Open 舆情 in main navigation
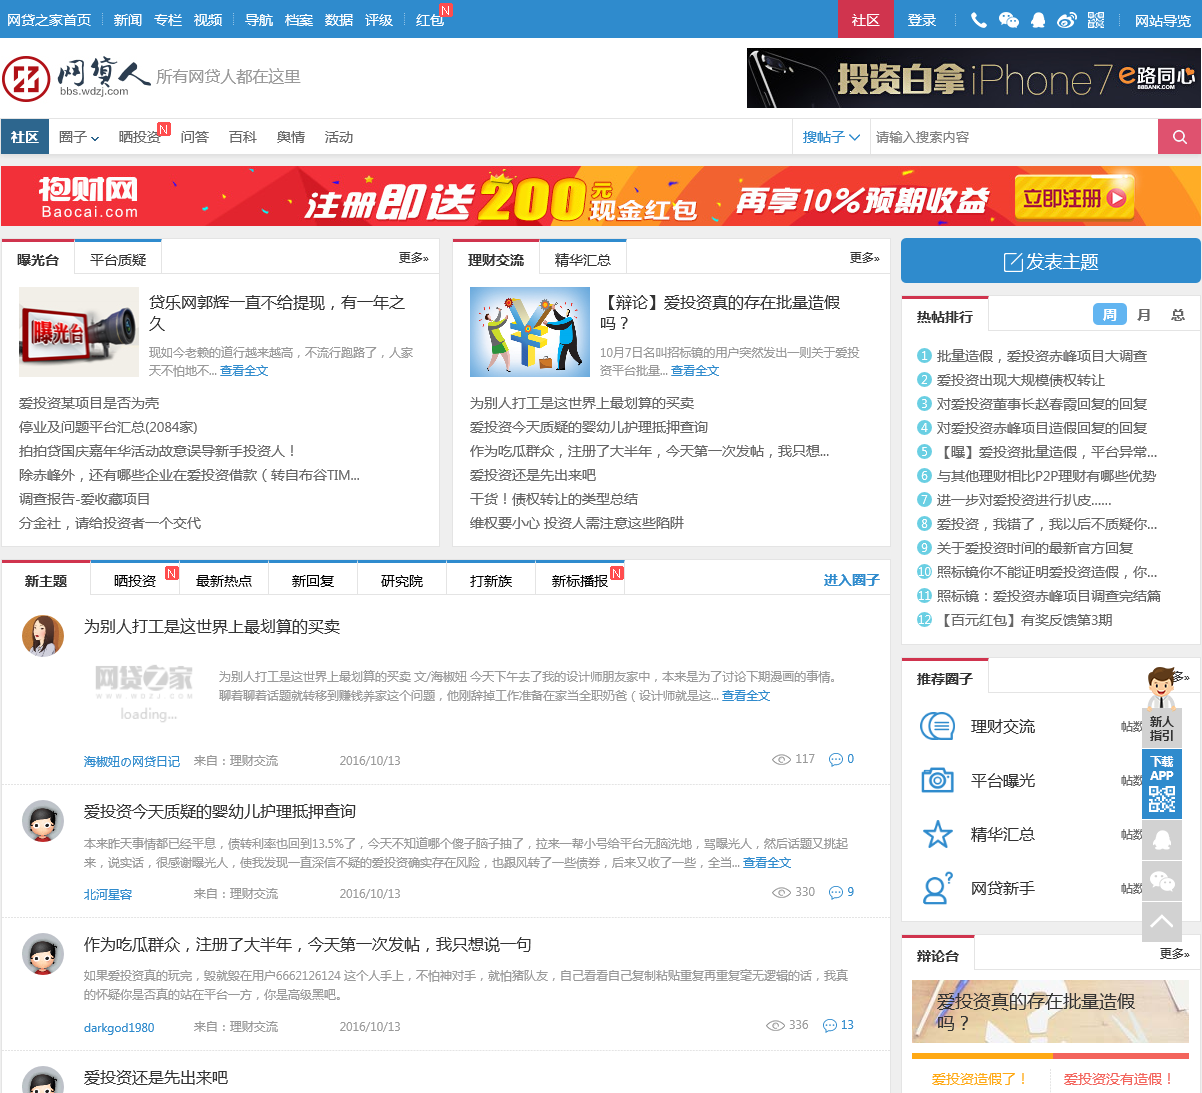The height and width of the screenshot is (1093, 1202). 291,137
